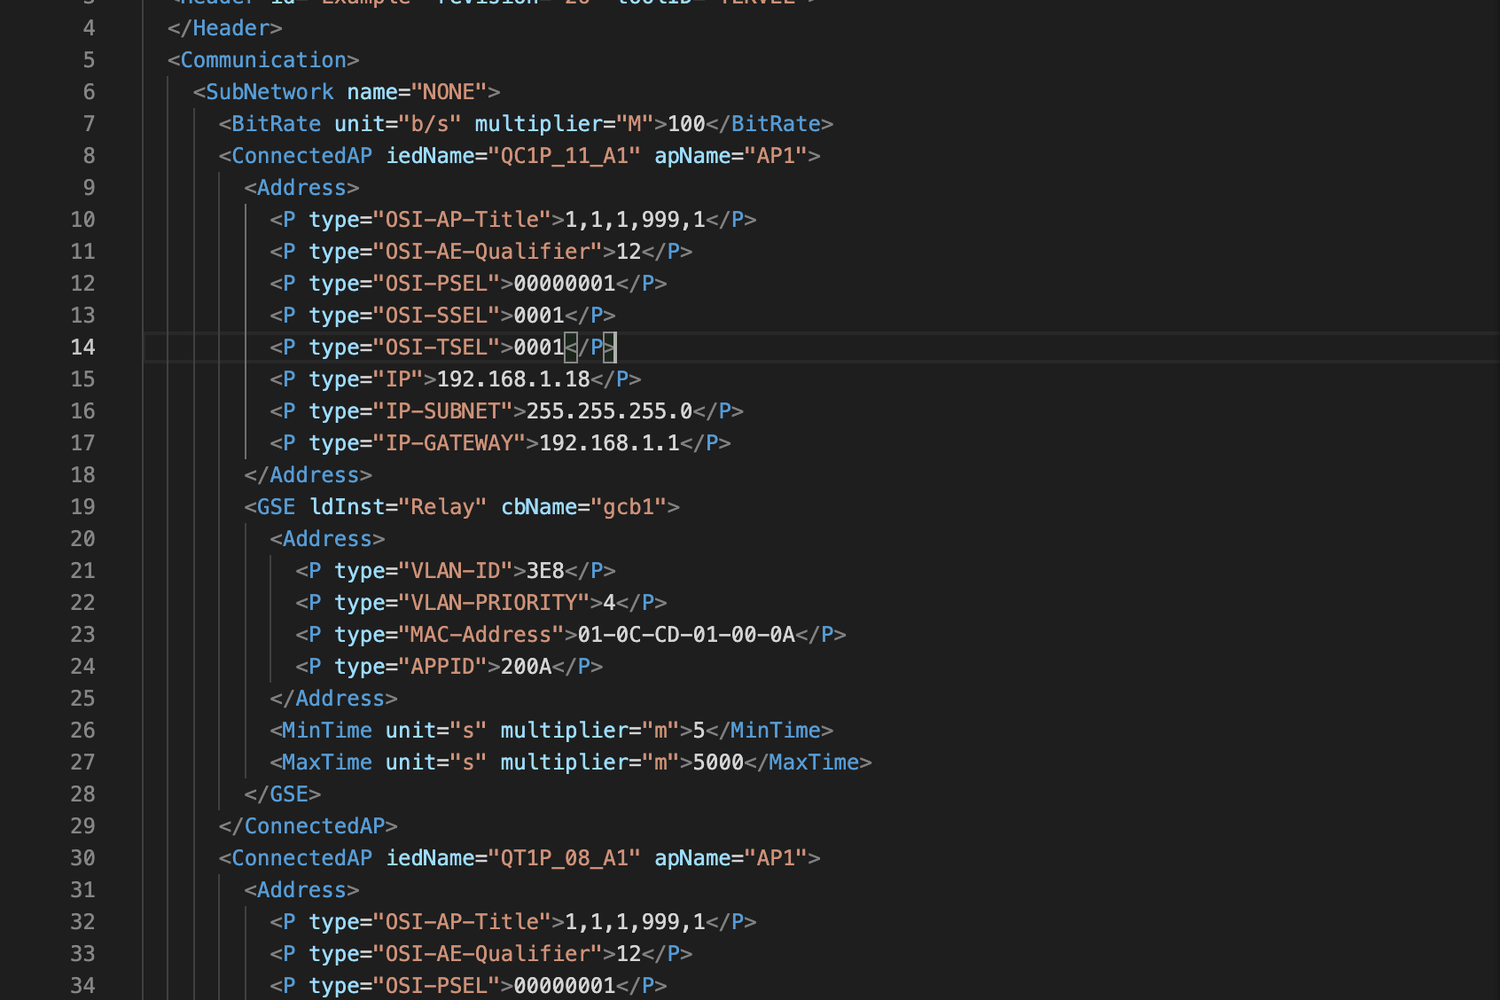The width and height of the screenshot is (1500, 1000).
Task: Click the MAC-Address value 01-0C-CD-01-00-0A
Action: click(686, 635)
